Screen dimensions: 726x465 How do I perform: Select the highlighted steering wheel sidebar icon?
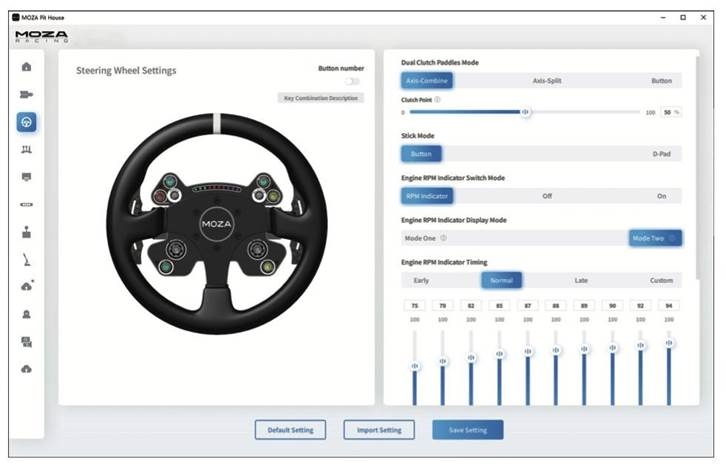pyautogui.click(x=26, y=122)
